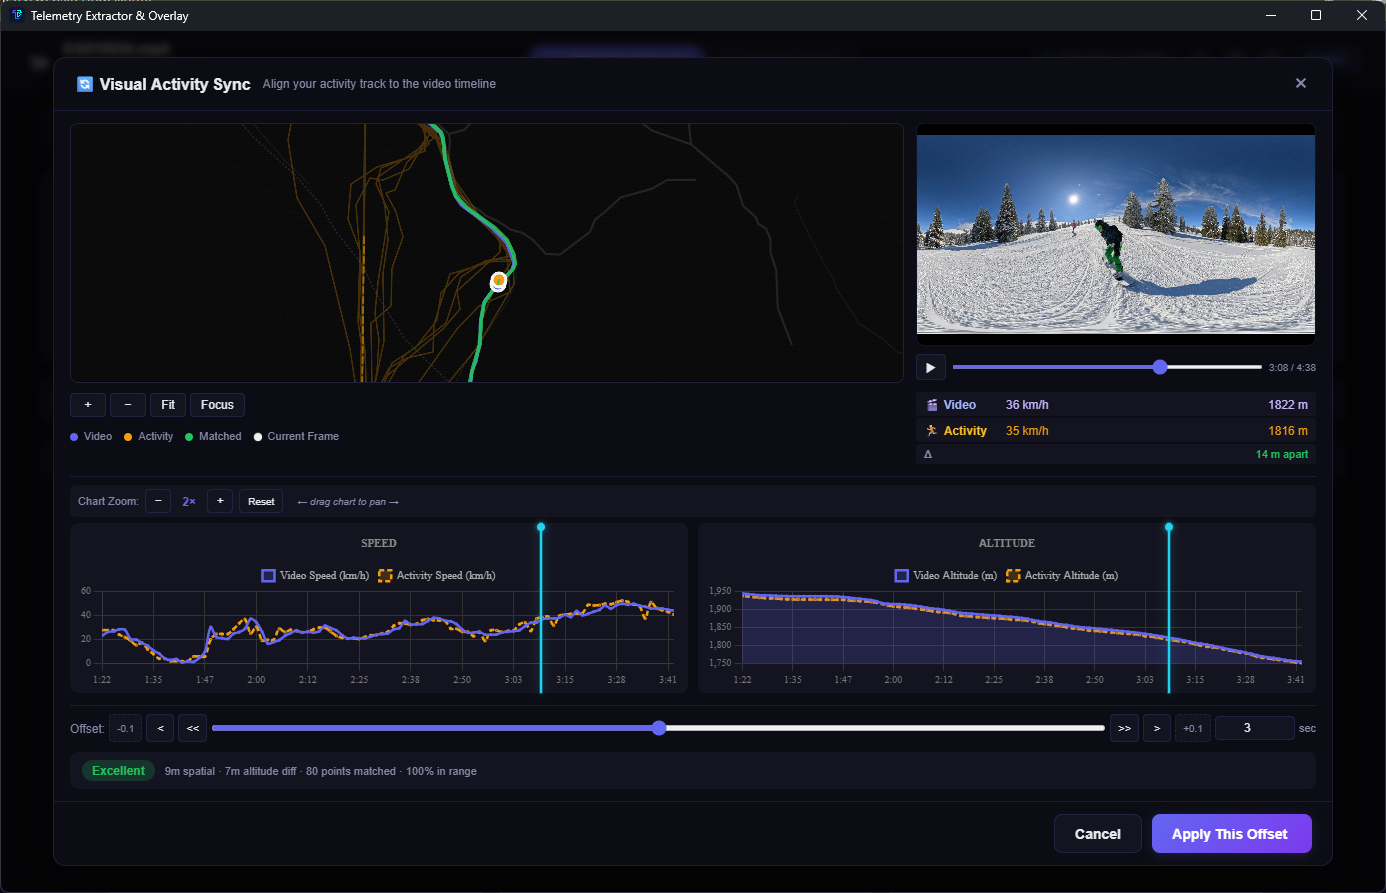Click the offset seconds input showing 3
The image size is (1386, 893).
1254,728
